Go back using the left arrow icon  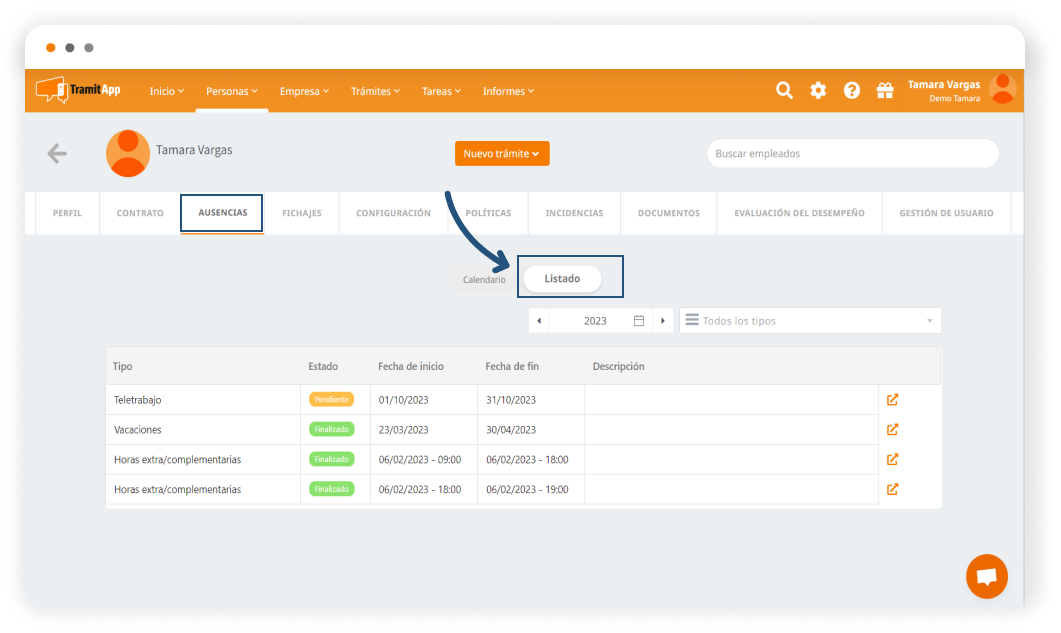point(57,153)
